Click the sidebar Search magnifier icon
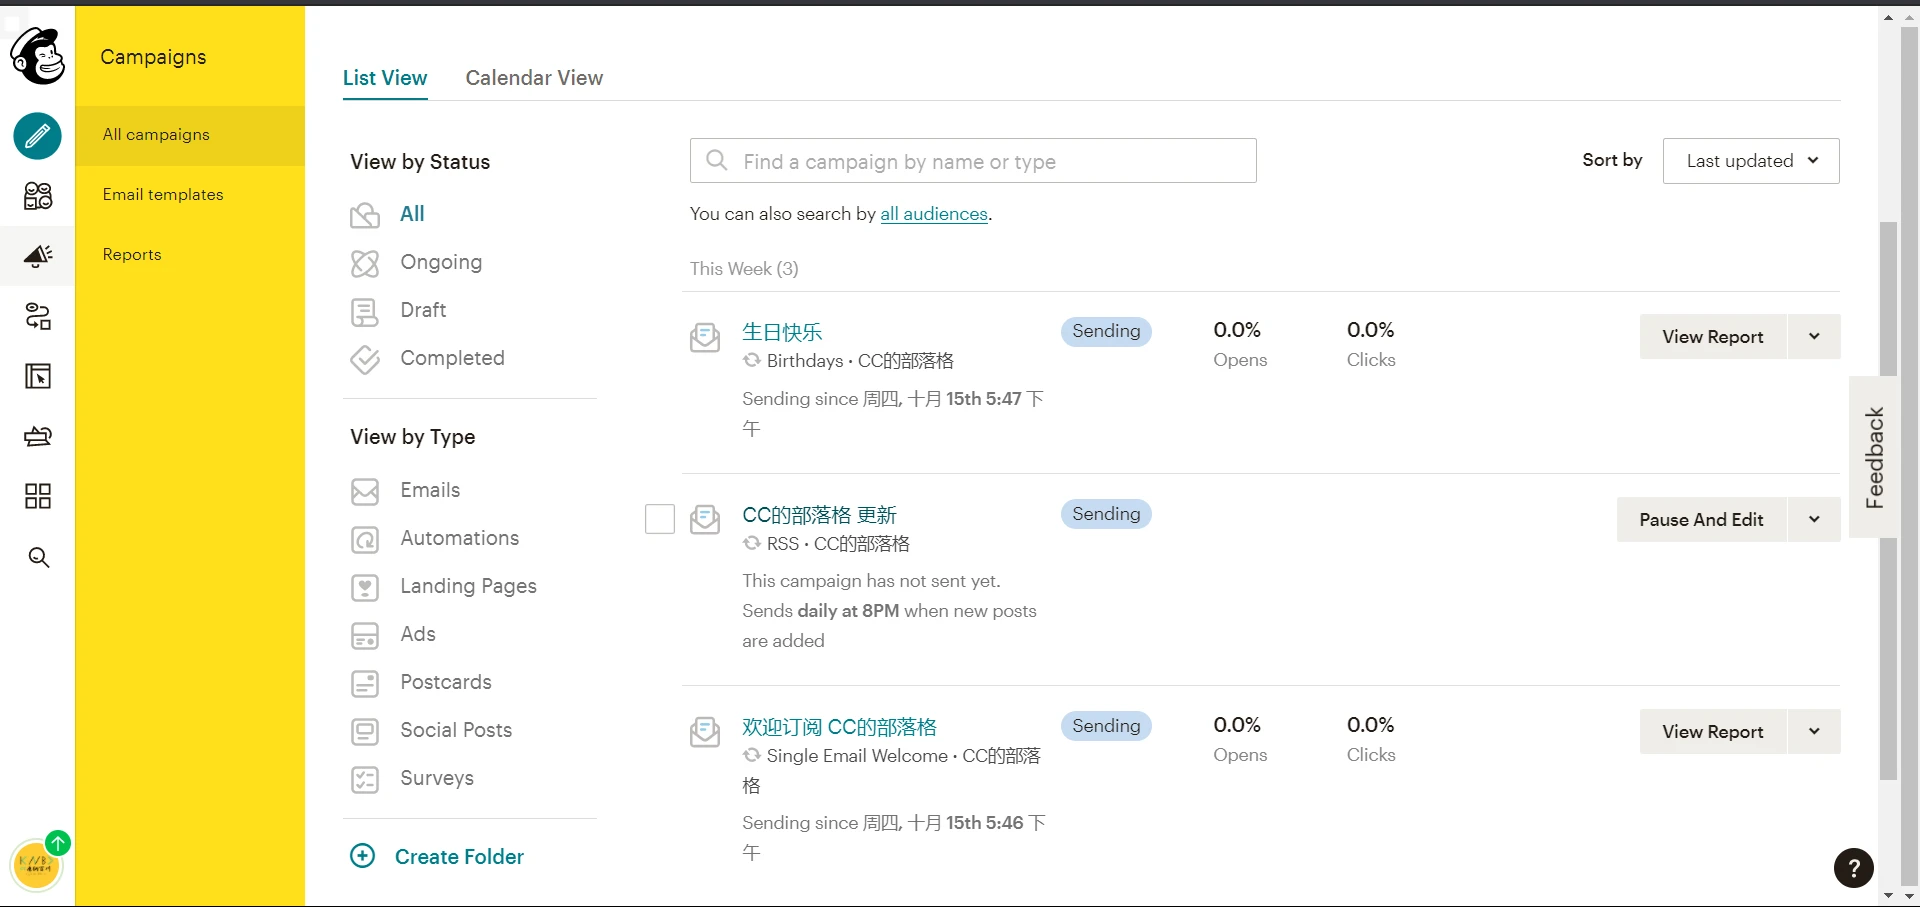The height and width of the screenshot is (907, 1920). pos(38,557)
